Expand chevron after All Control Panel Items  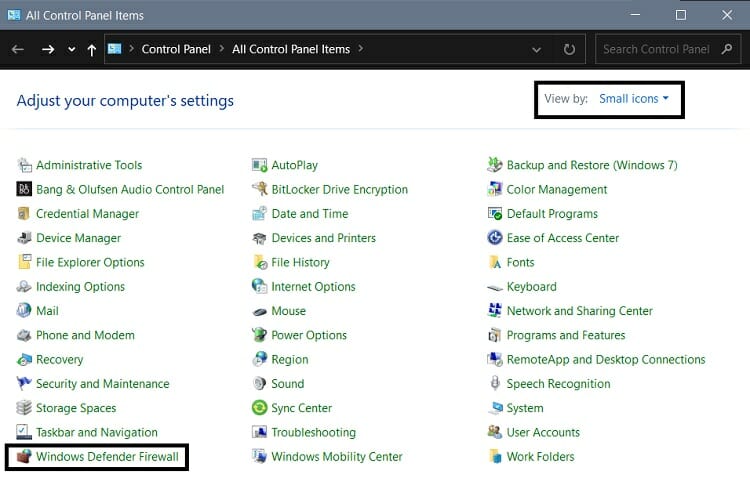tap(360, 48)
